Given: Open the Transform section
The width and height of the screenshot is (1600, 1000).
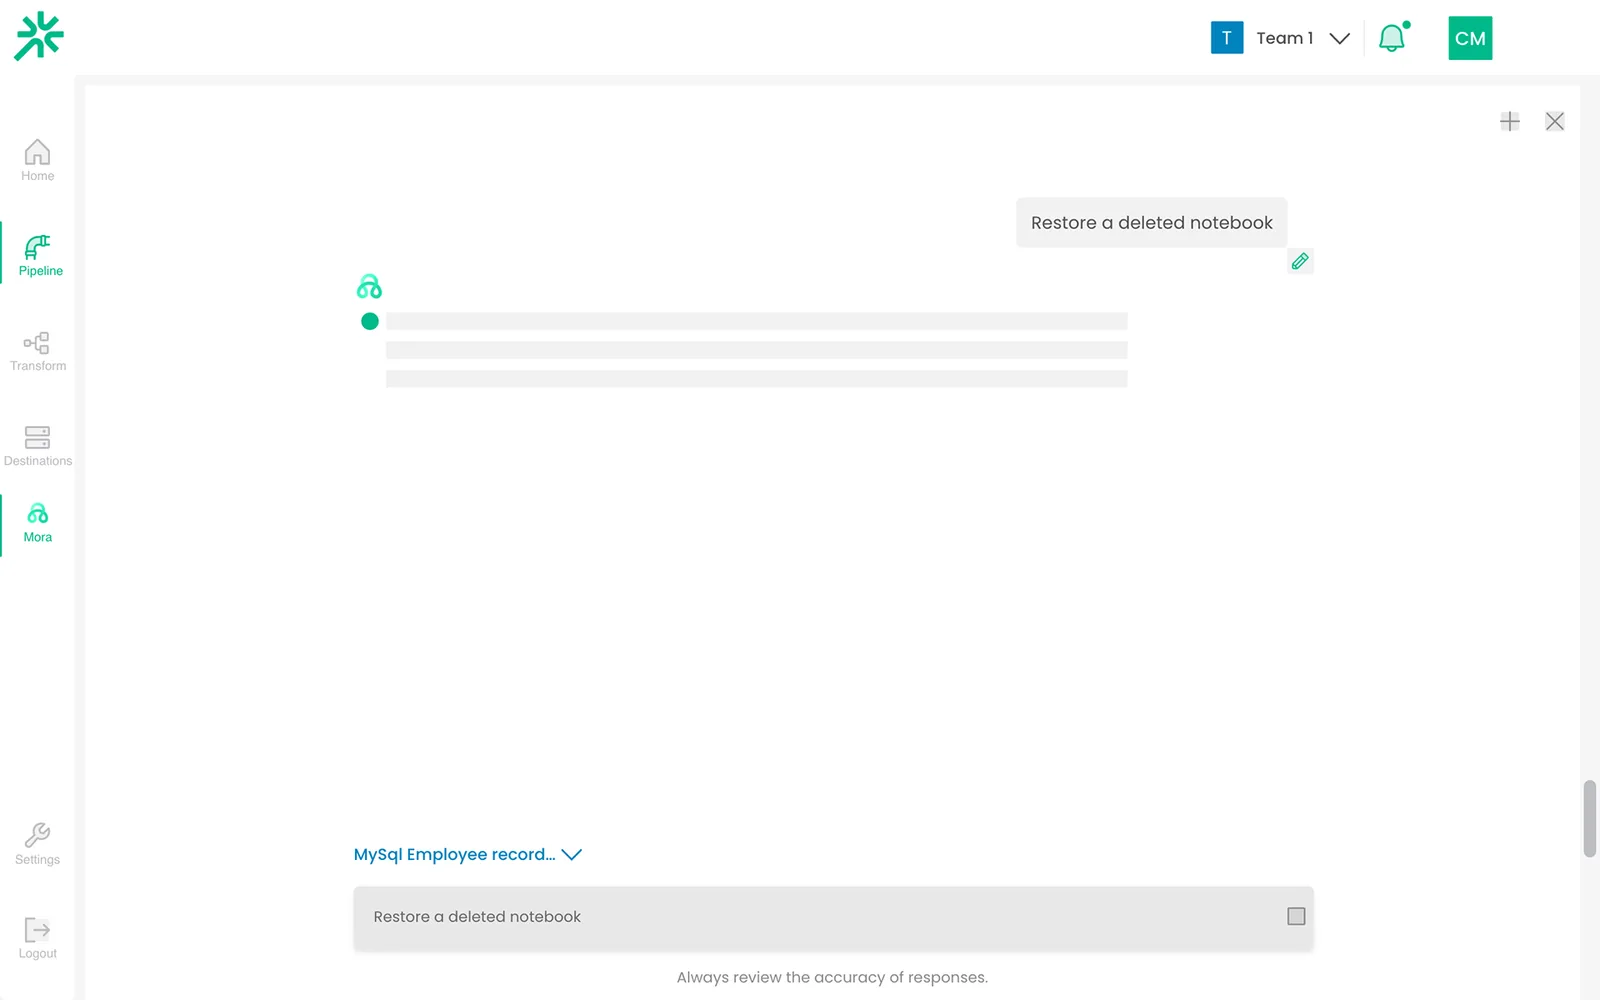Looking at the screenshot, I should point(37,351).
